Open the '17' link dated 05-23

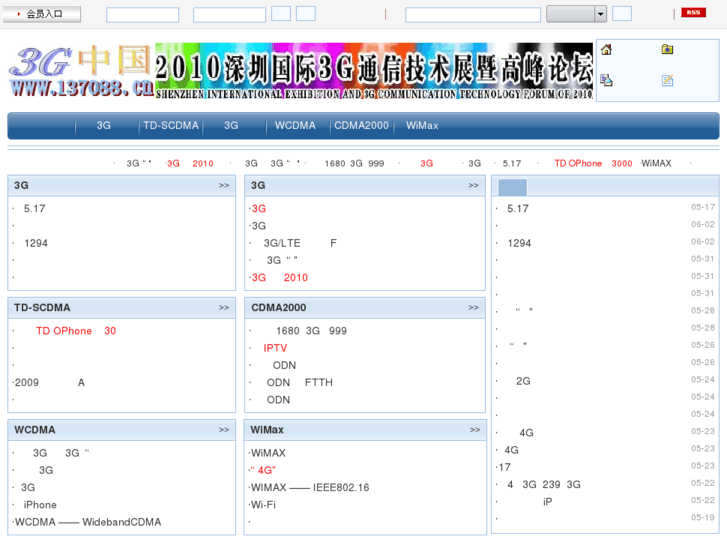[504, 467]
